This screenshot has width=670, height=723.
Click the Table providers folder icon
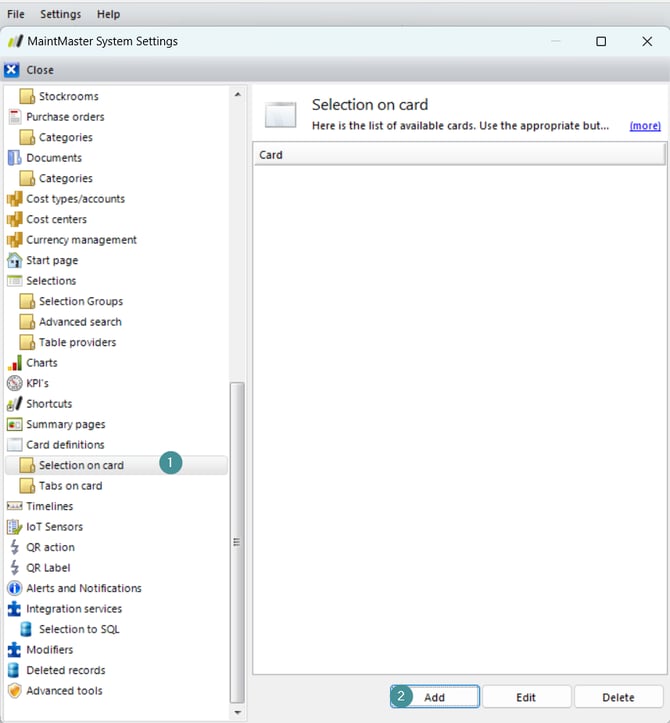(27, 342)
